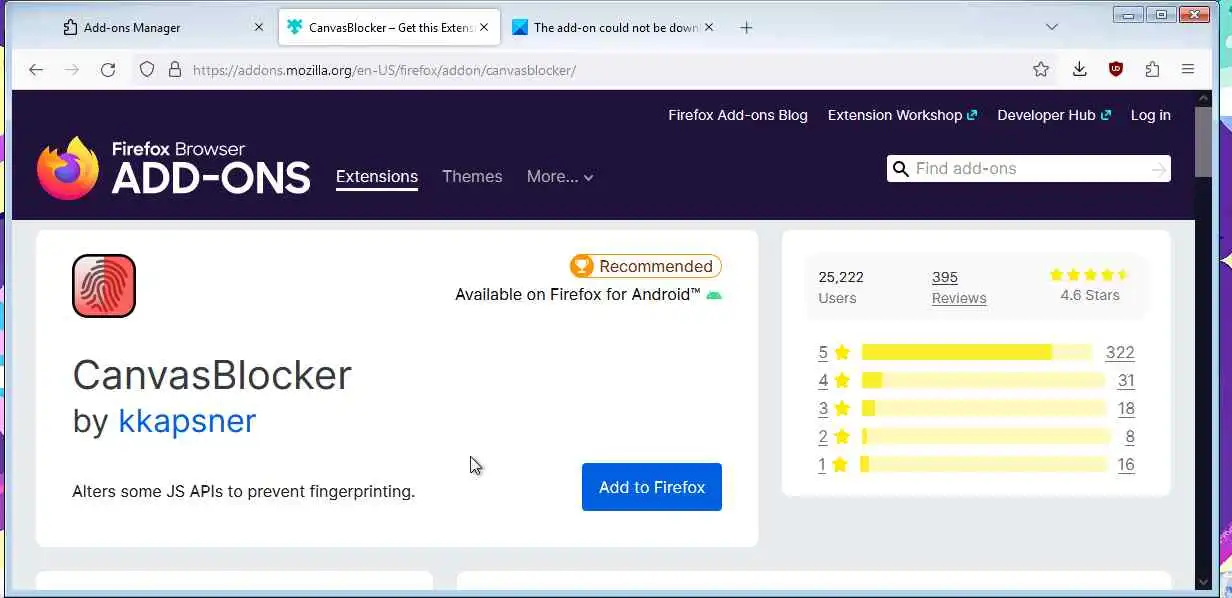Image resolution: width=1232 pixels, height=598 pixels.
Task: Open the shield tracking protection icon
Action: click(x=147, y=69)
